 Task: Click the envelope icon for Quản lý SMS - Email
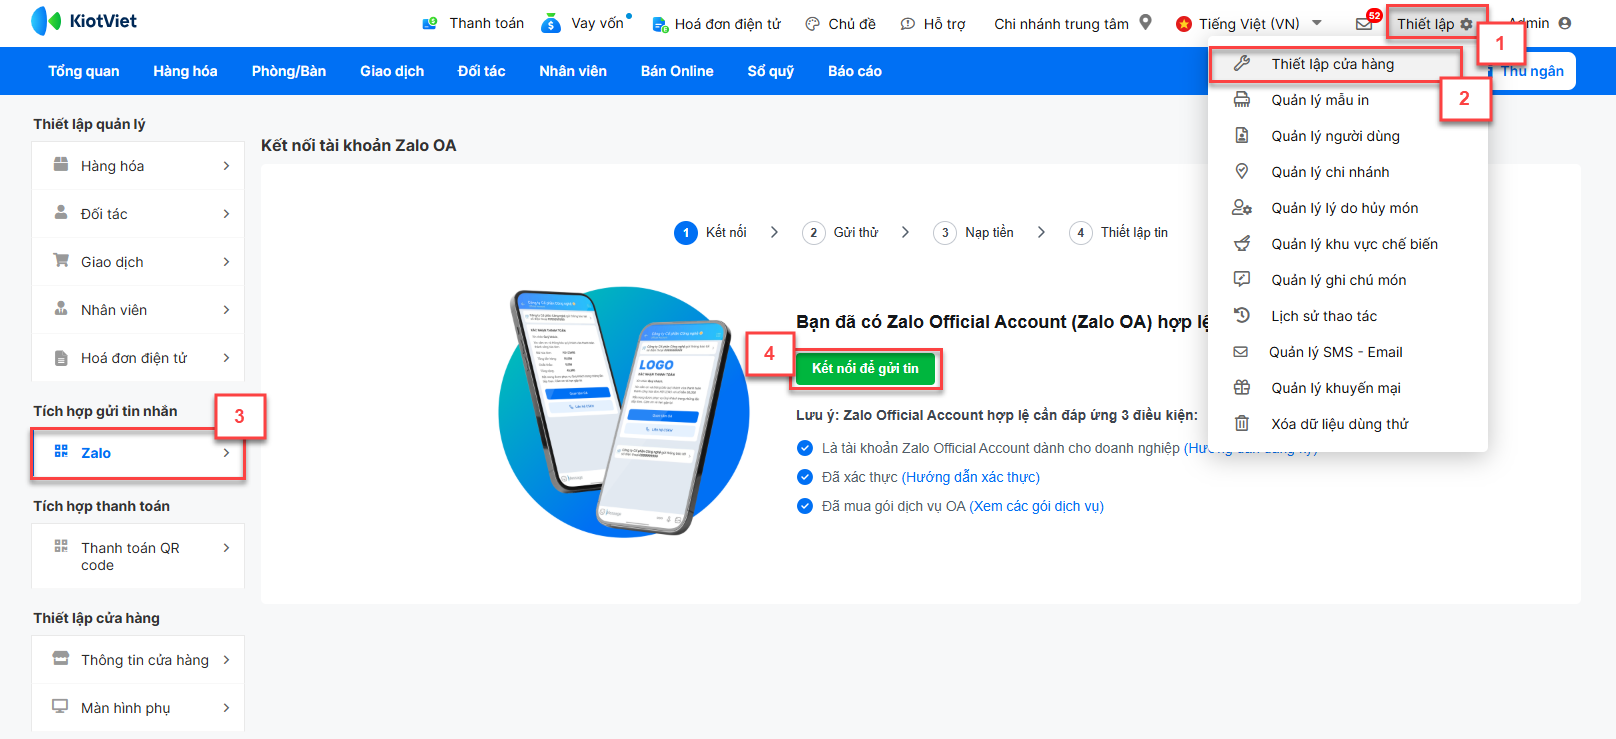(x=1241, y=352)
